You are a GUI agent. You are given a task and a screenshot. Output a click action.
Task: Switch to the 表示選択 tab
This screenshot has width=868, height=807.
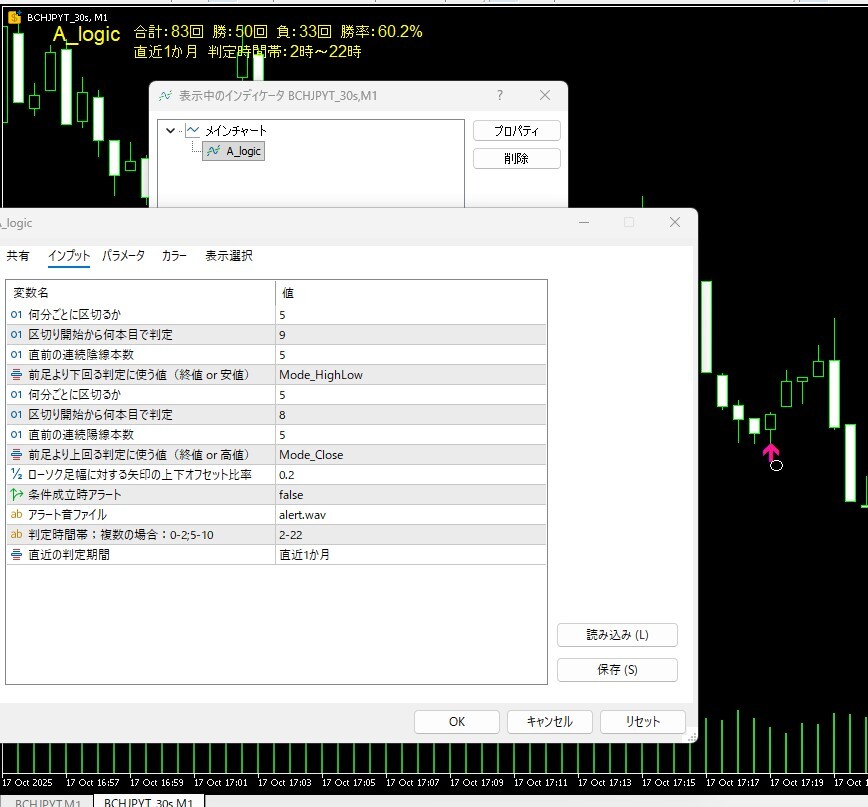(x=229, y=256)
